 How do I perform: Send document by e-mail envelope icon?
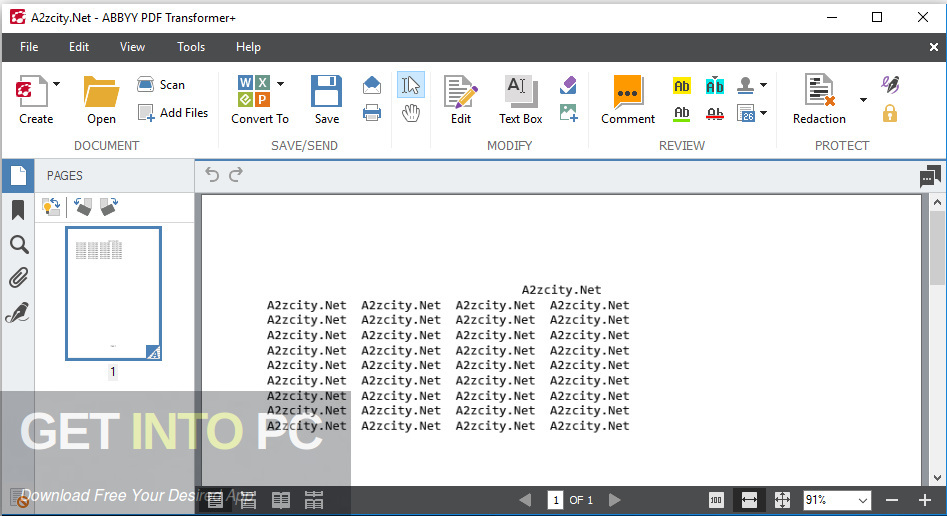(372, 85)
